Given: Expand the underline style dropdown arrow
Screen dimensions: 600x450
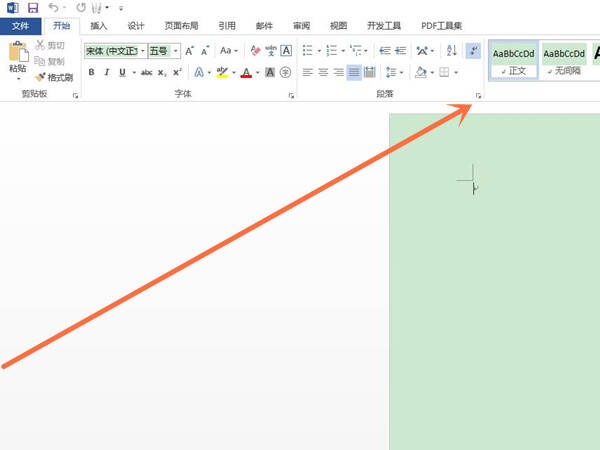Looking at the screenshot, I should (x=134, y=72).
